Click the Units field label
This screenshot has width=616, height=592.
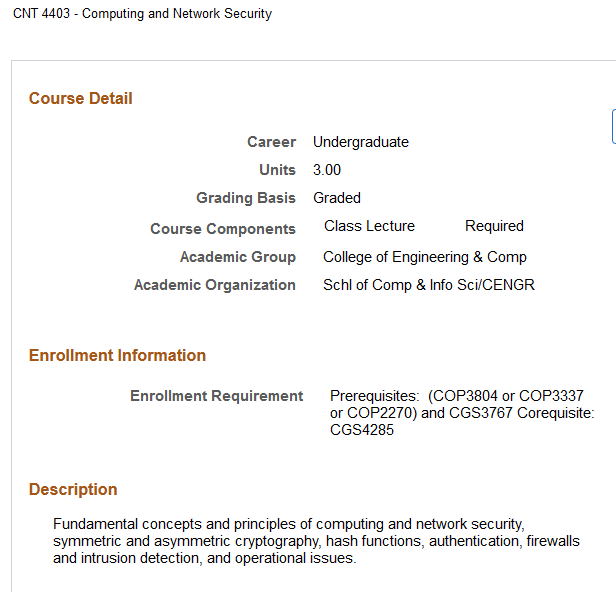[x=277, y=170]
